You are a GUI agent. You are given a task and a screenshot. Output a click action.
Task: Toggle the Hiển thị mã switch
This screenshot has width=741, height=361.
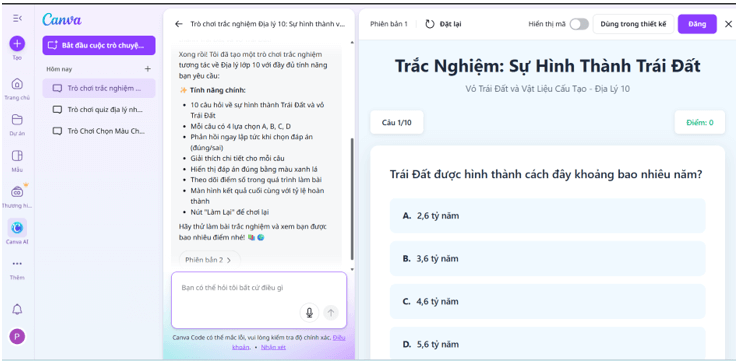pos(579,24)
